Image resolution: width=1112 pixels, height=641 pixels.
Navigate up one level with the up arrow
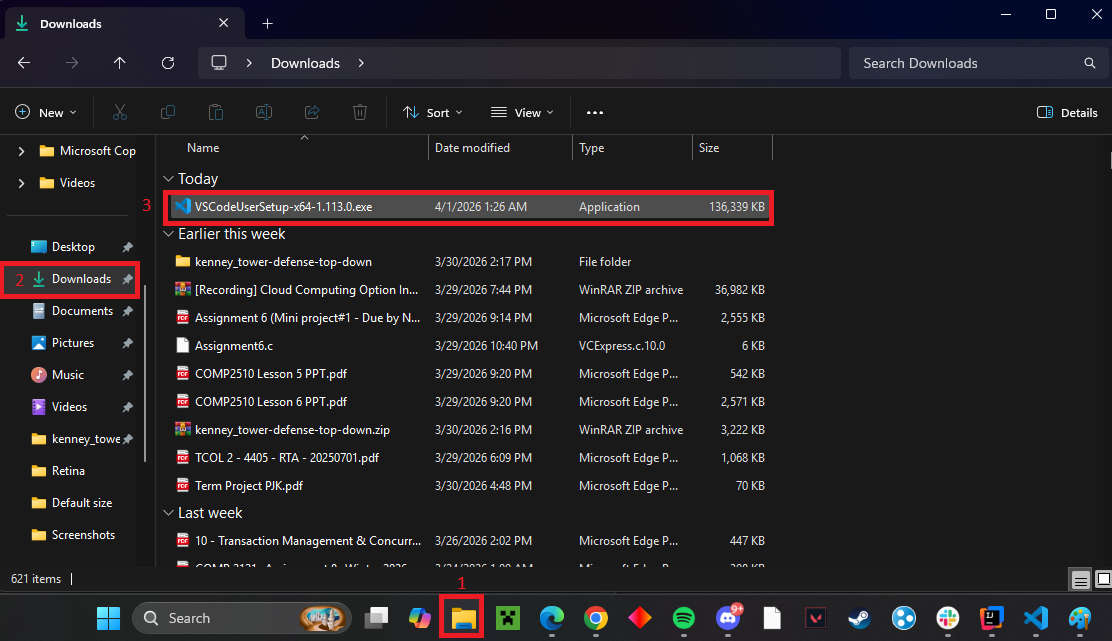pos(119,62)
